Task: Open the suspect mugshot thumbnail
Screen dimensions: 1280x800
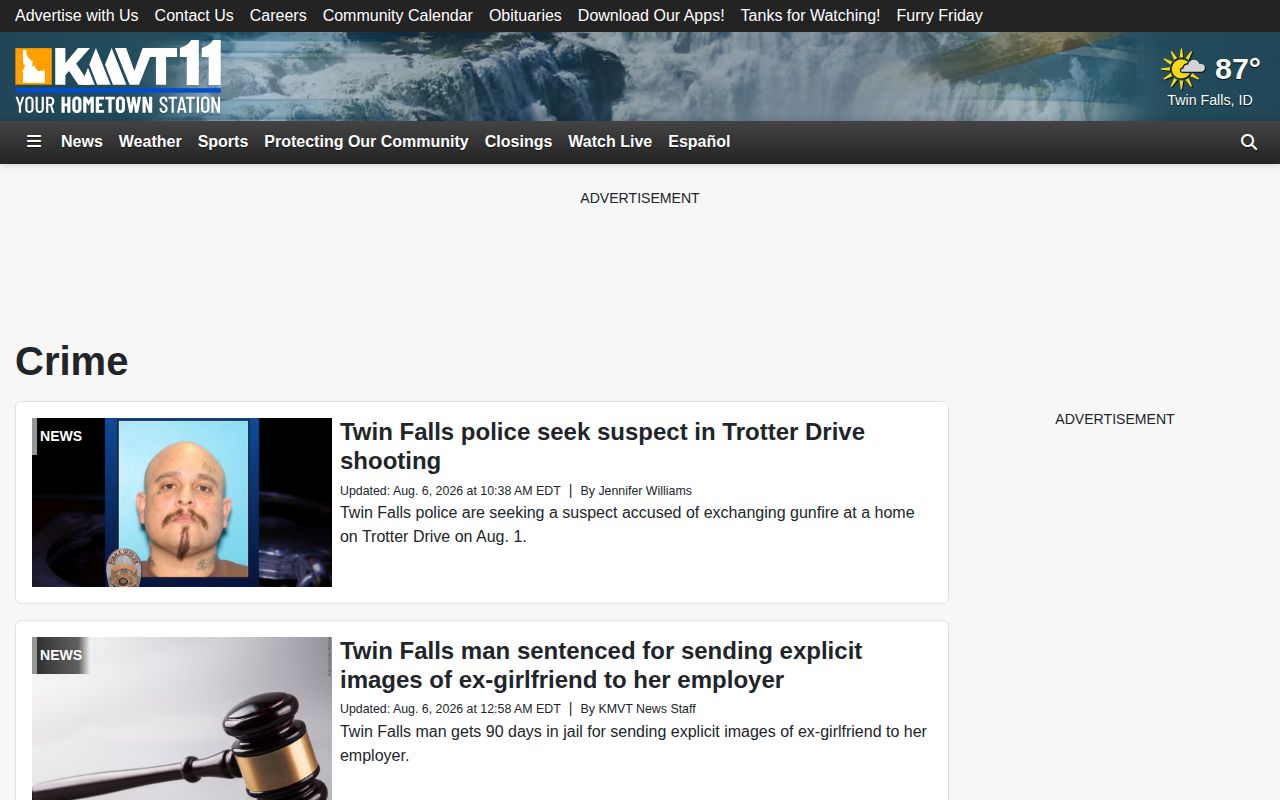Action: pos(182,502)
